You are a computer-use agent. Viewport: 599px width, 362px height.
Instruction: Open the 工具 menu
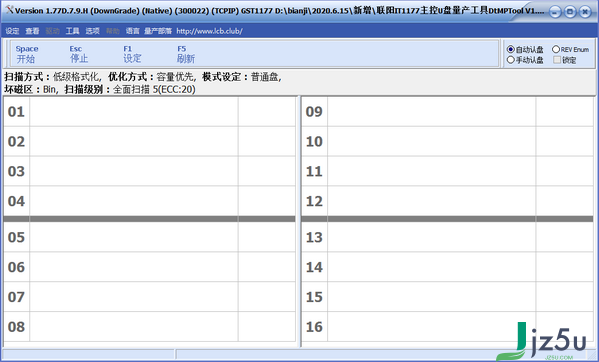[x=72, y=31]
